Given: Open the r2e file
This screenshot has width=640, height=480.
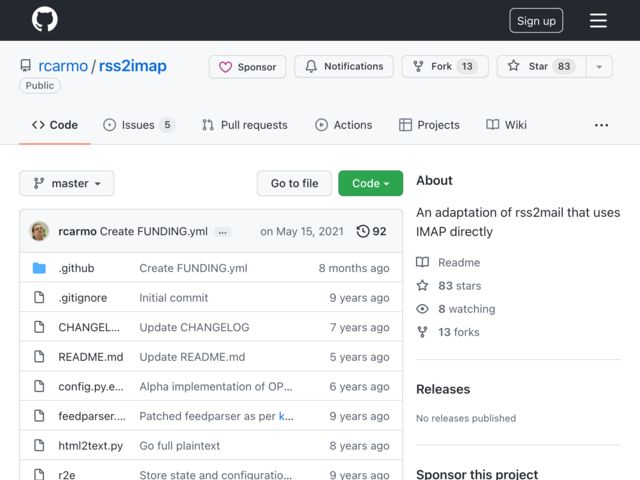Looking at the screenshot, I should pyautogui.click(x=67, y=475).
